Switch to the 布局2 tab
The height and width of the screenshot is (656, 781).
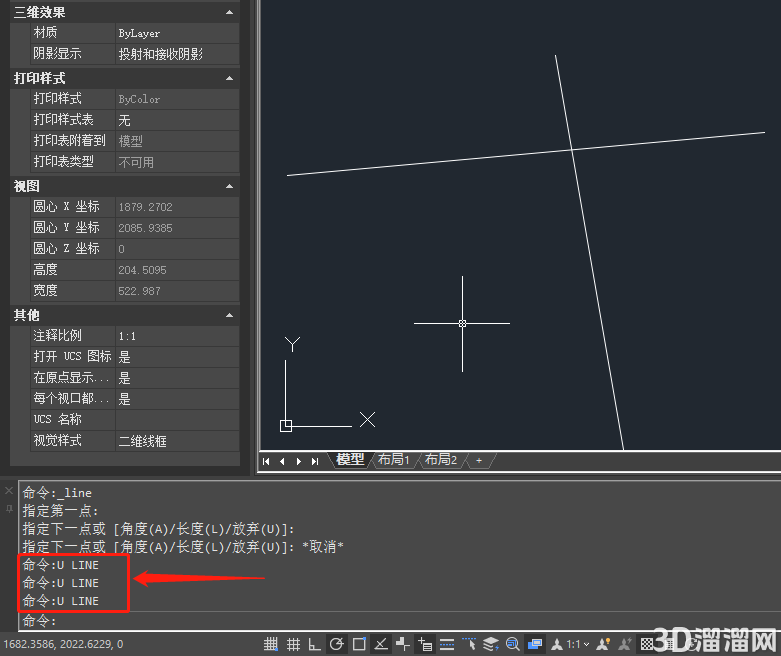[441, 459]
